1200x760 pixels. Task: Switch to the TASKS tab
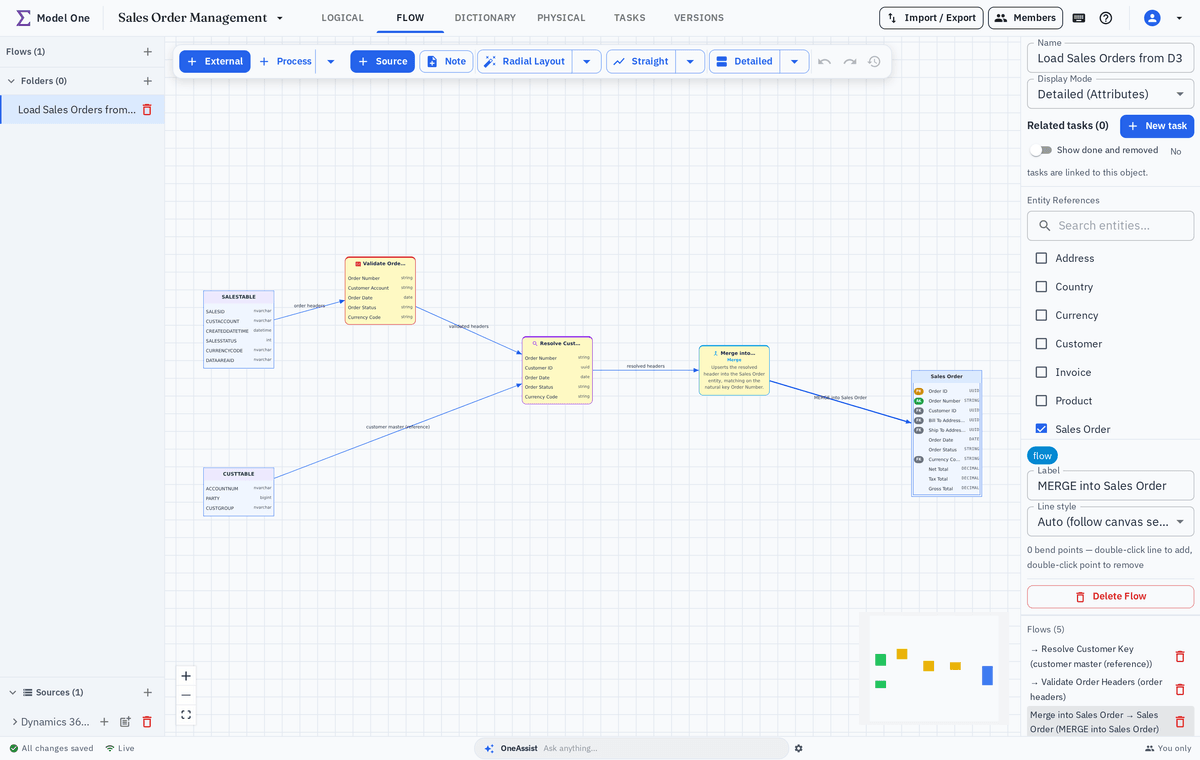click(x=629, y=18)
